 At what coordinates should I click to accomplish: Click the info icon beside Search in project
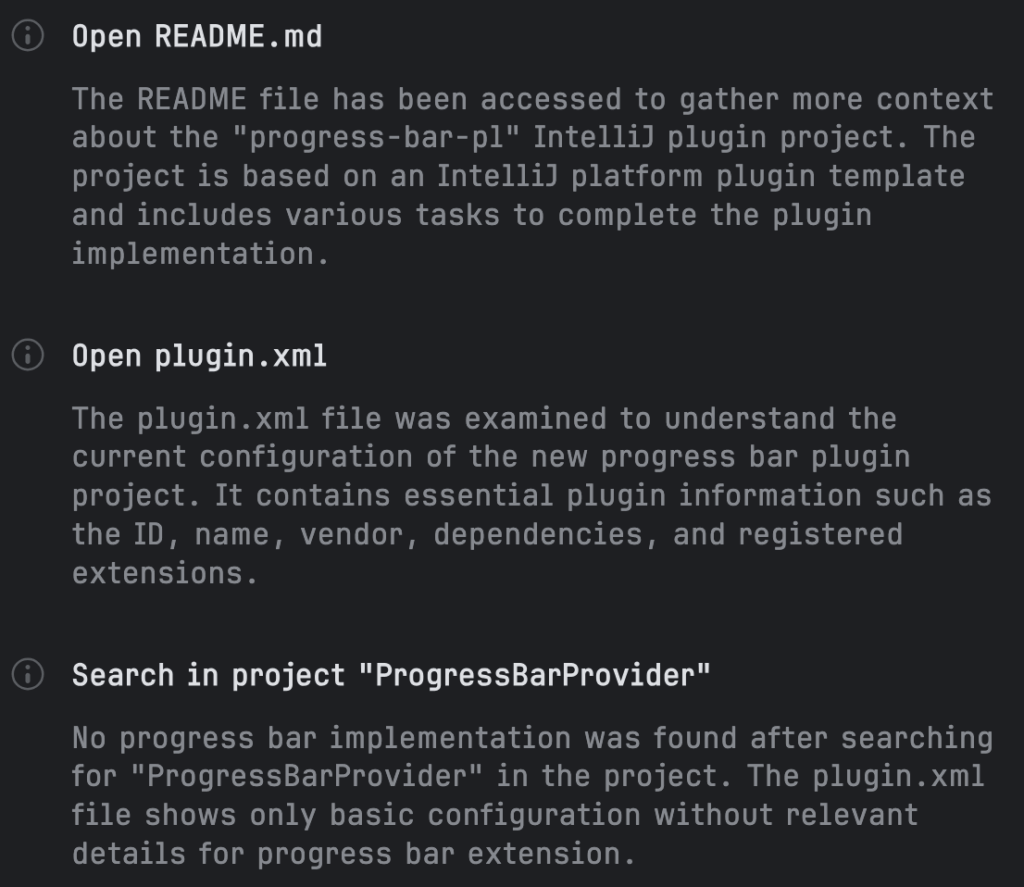point(29,675)
